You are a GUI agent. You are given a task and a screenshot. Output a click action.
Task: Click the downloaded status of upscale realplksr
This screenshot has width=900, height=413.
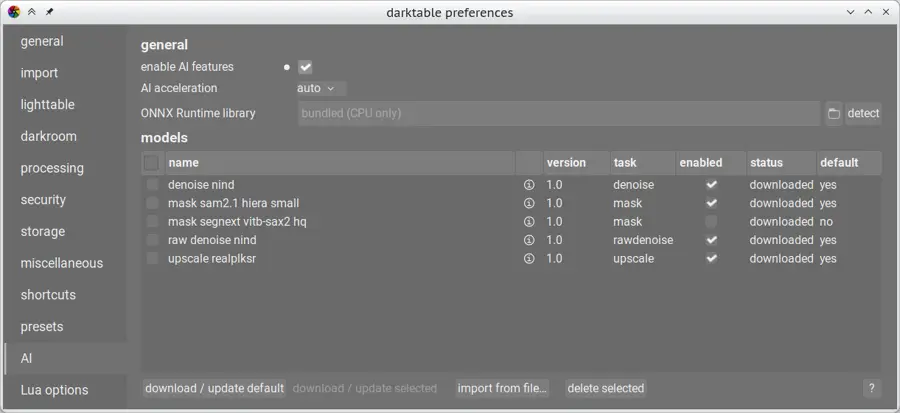781,259
